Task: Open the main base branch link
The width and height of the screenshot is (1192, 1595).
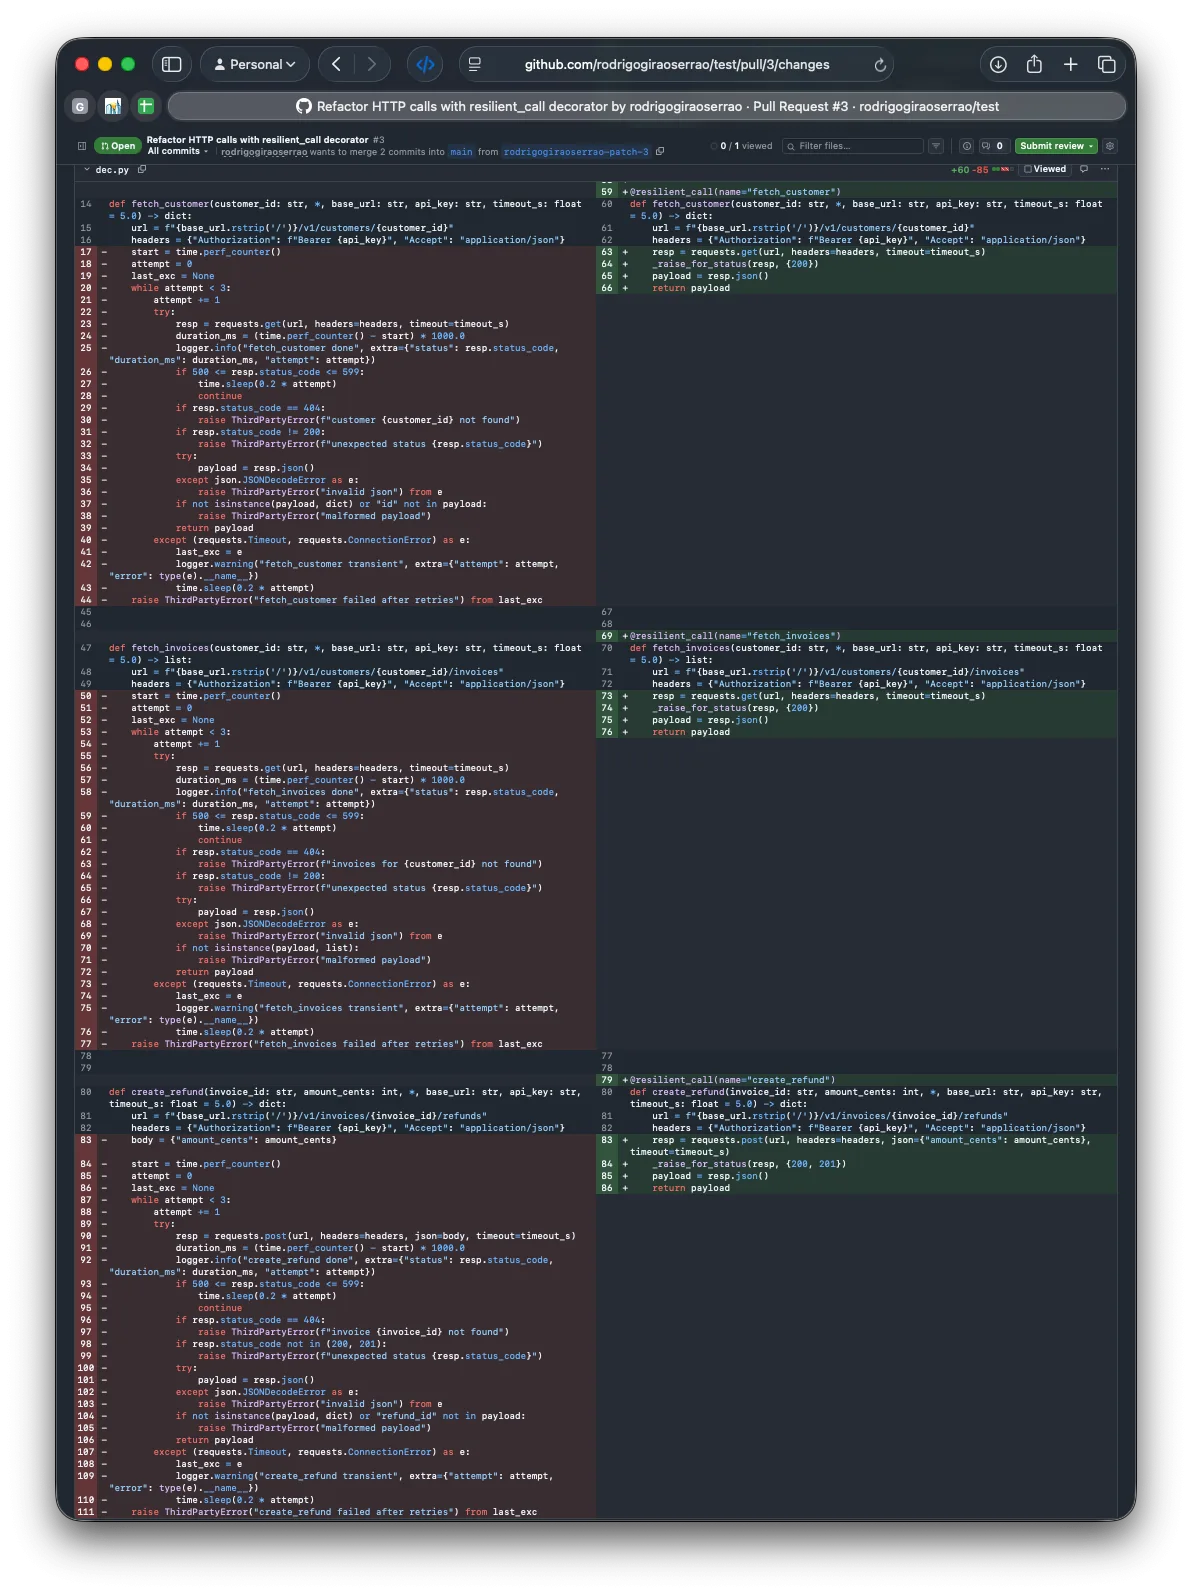Action: tap(461, 152)
